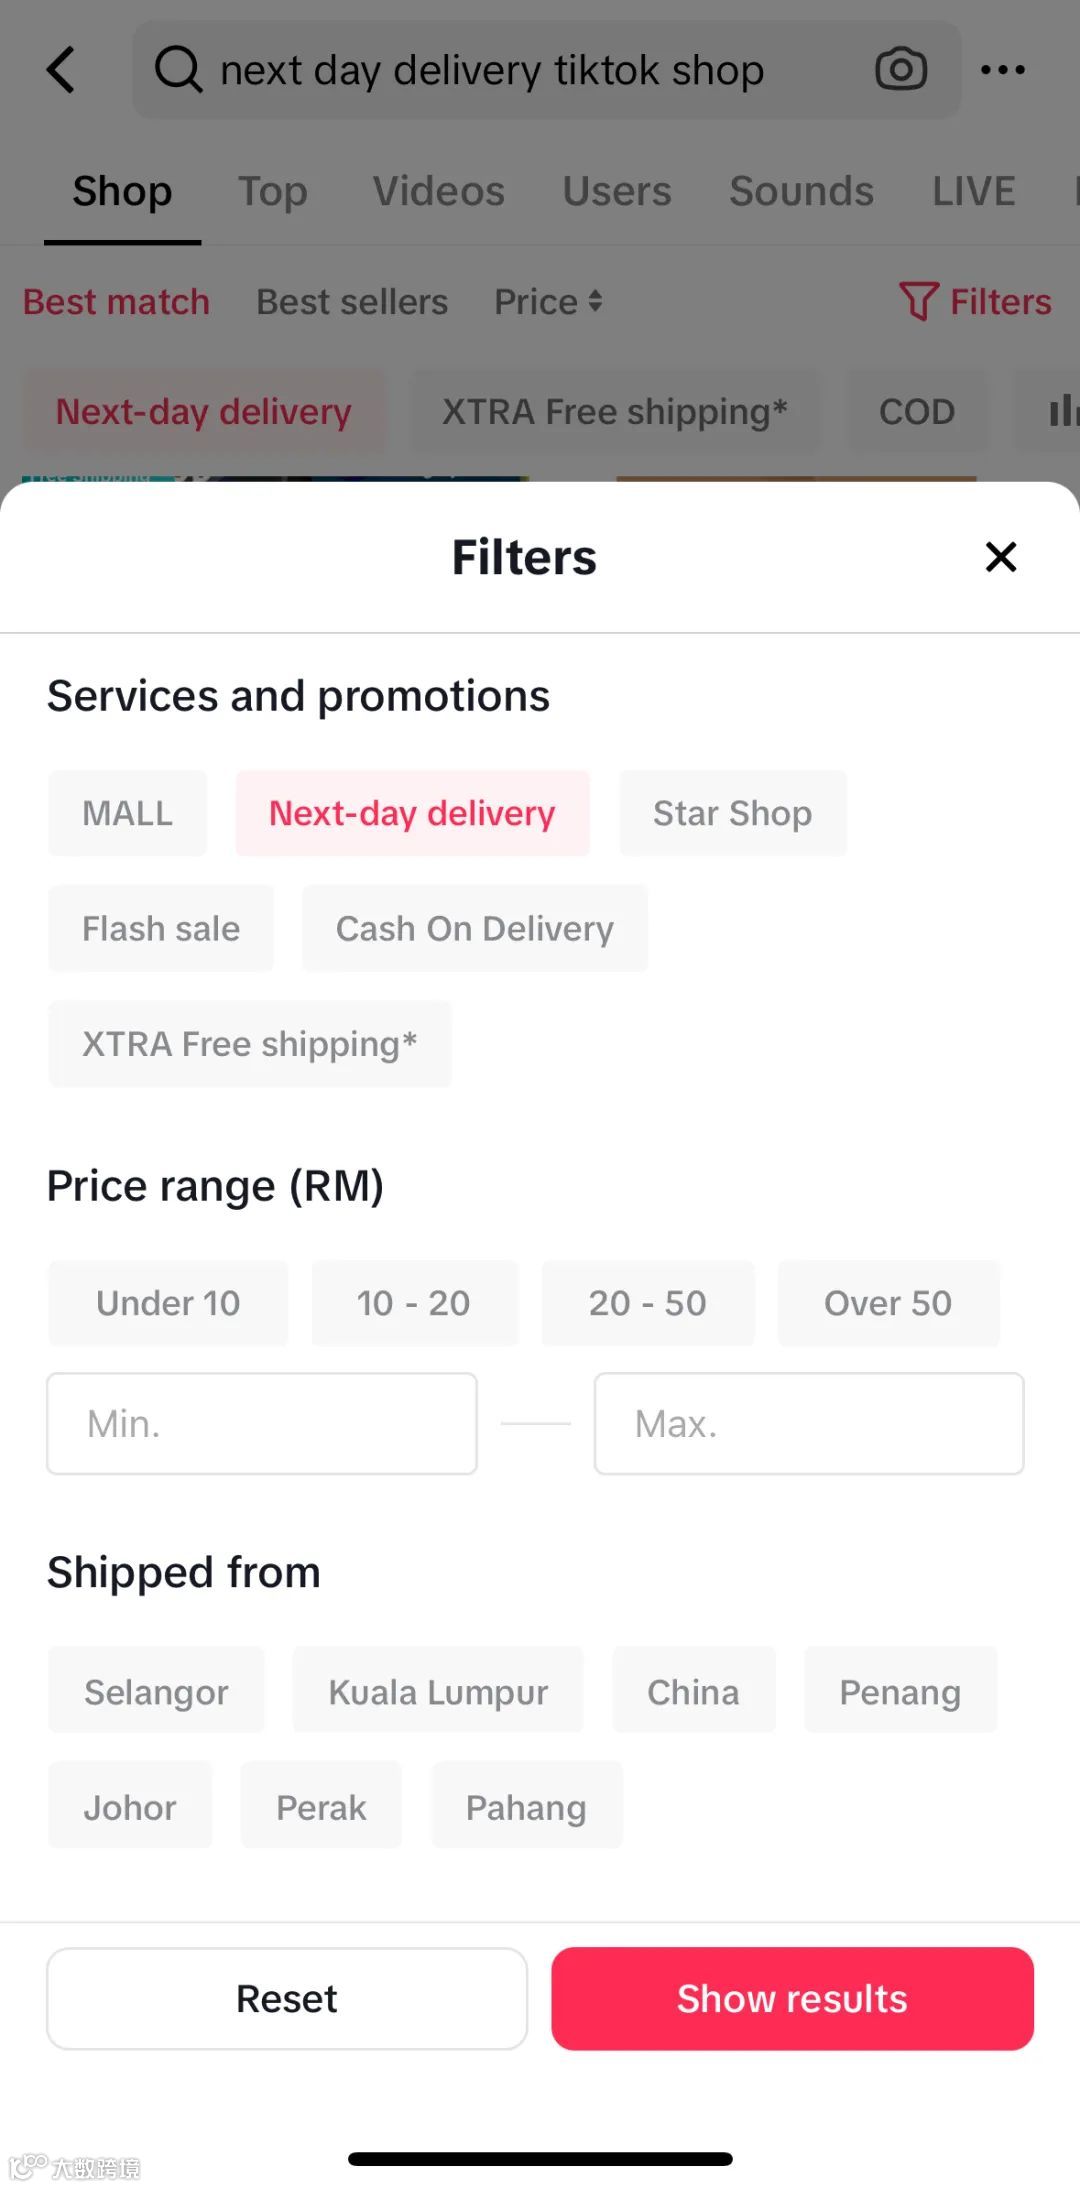Switch to the Videos tab
Image resolution: width=1080 pixels, height=2188 pixels.
[439, 191]
